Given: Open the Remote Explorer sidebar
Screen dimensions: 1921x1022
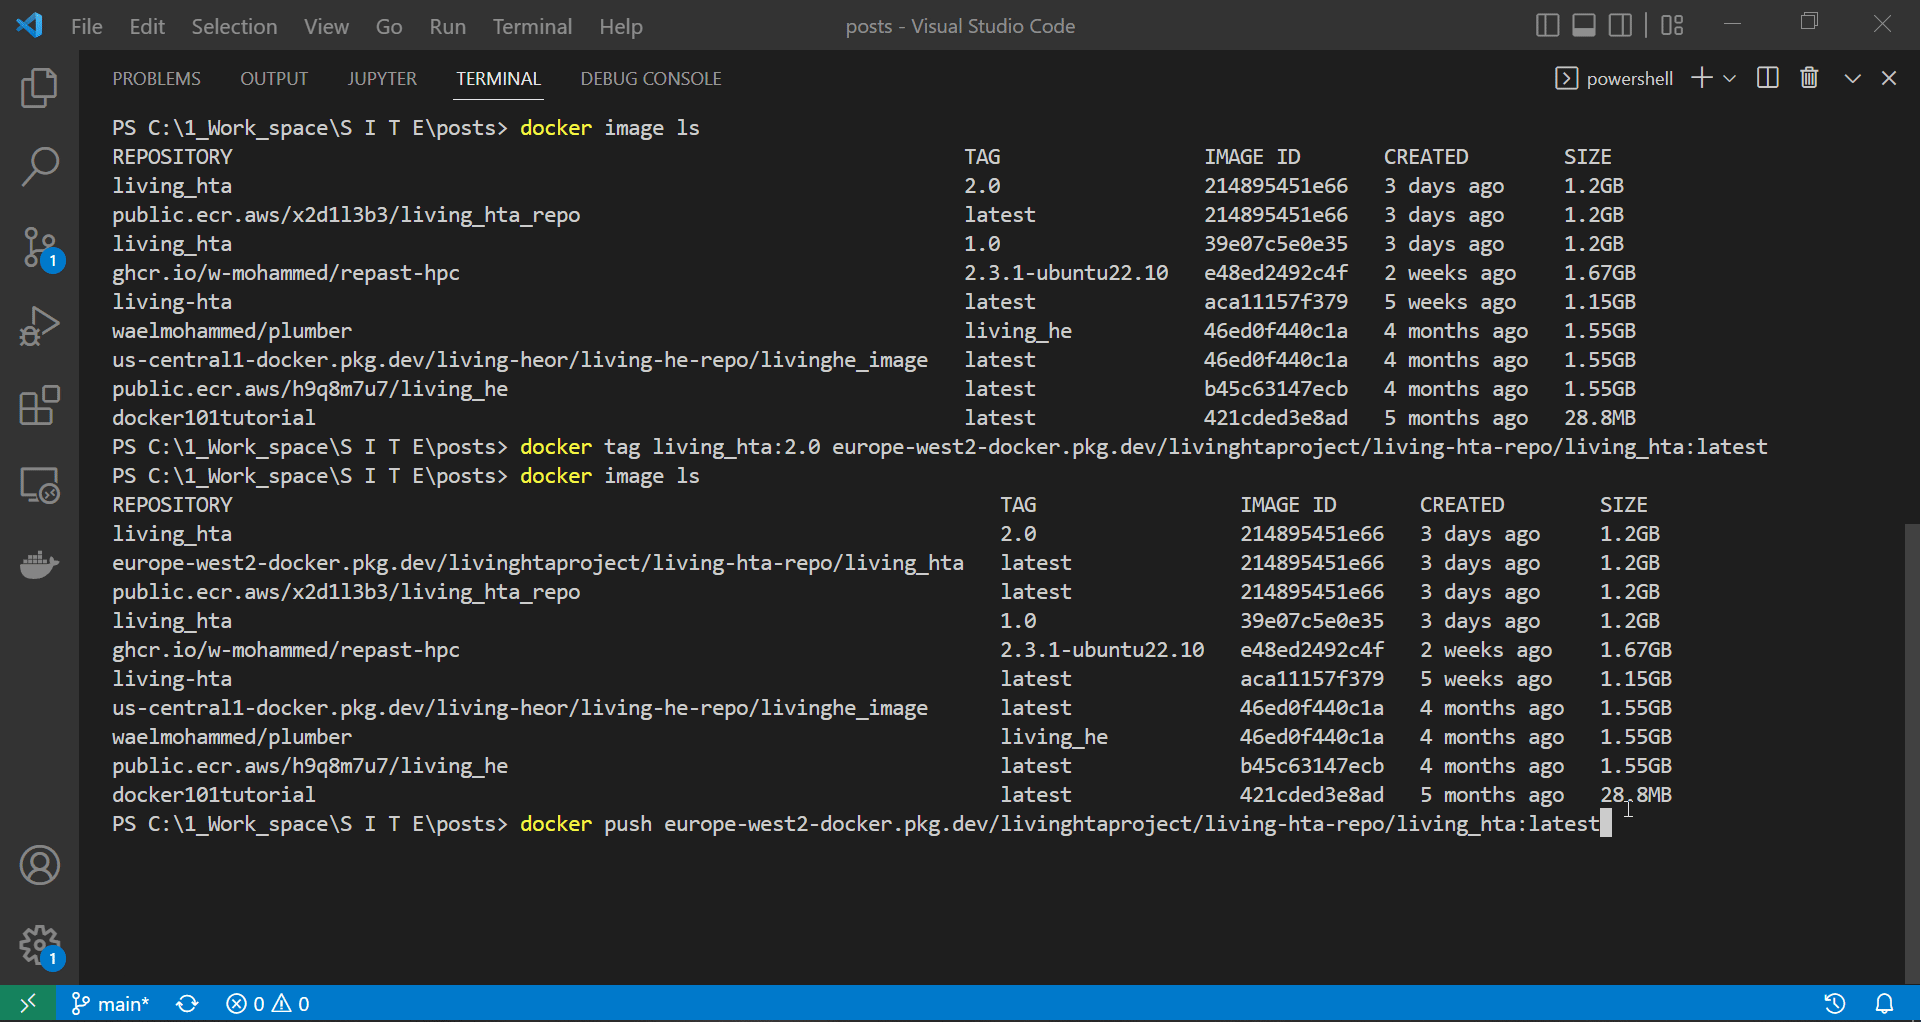Looking at the screenshot, I should (40, 486).
